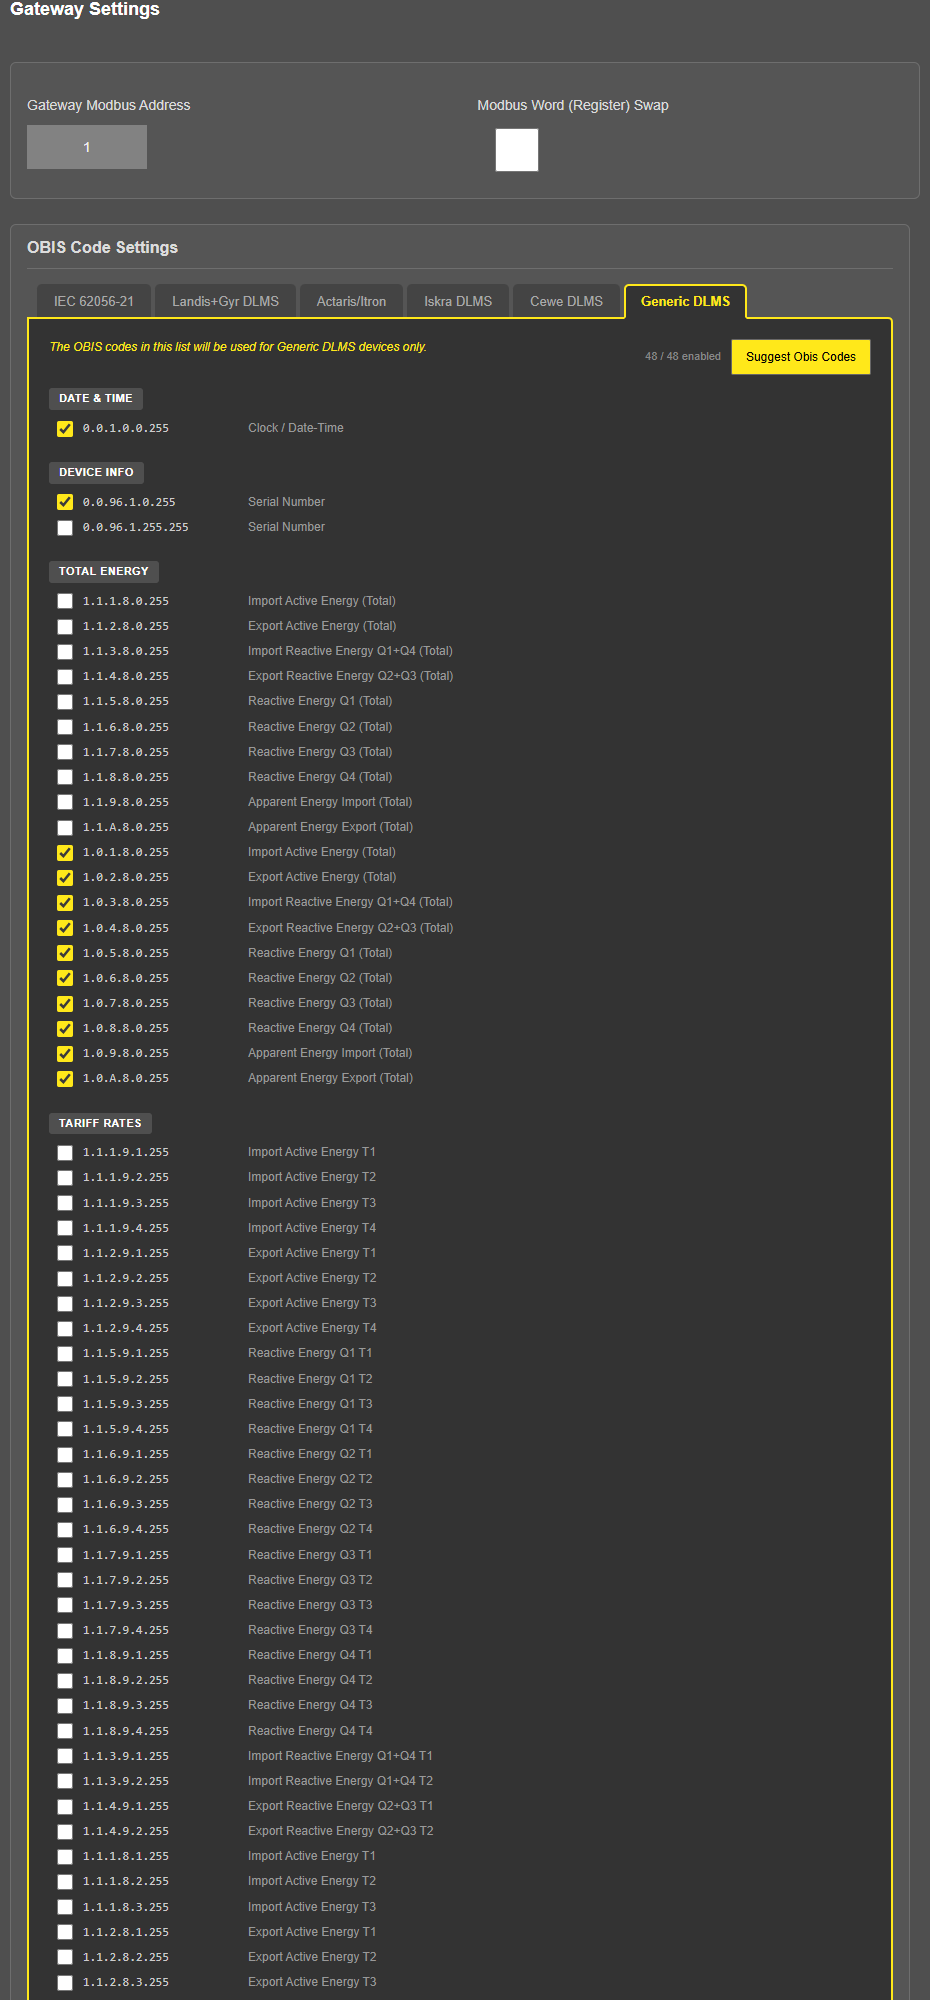Viewport: 930px width, 2000px height.
Task: Toggle the Modbus Word (Register) Swap checkbox
Action: [x=517, y=150]
